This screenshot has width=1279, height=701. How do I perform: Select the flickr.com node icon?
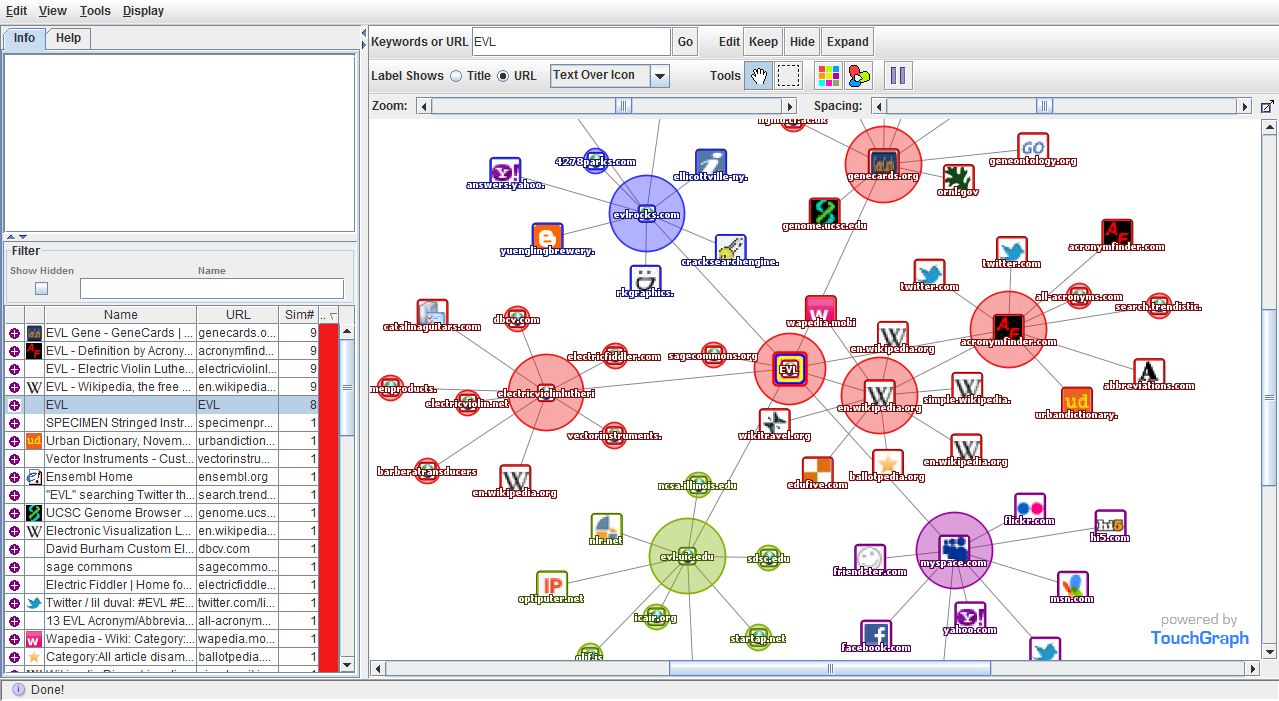[x=1029, y=507]
